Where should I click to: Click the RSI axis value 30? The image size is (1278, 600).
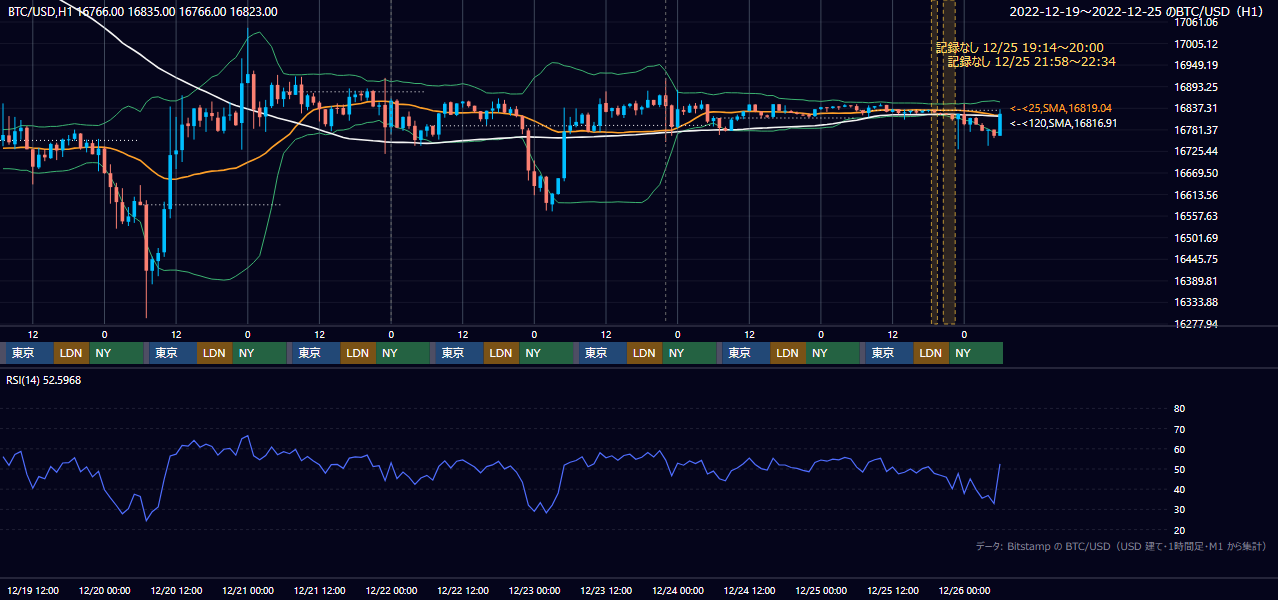1179,509
